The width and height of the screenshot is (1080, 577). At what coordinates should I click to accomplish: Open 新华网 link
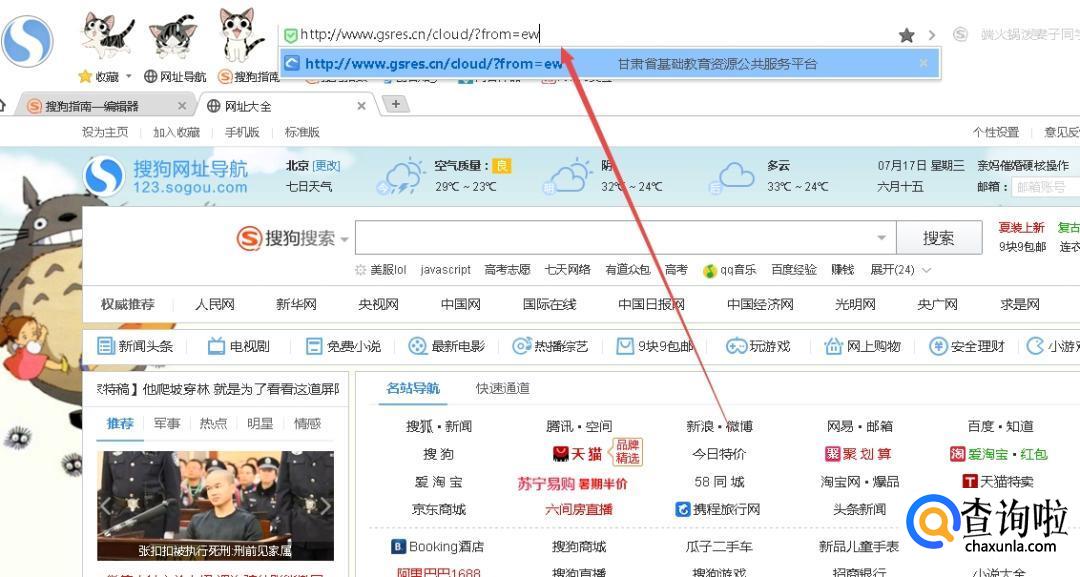pos(296,304)
